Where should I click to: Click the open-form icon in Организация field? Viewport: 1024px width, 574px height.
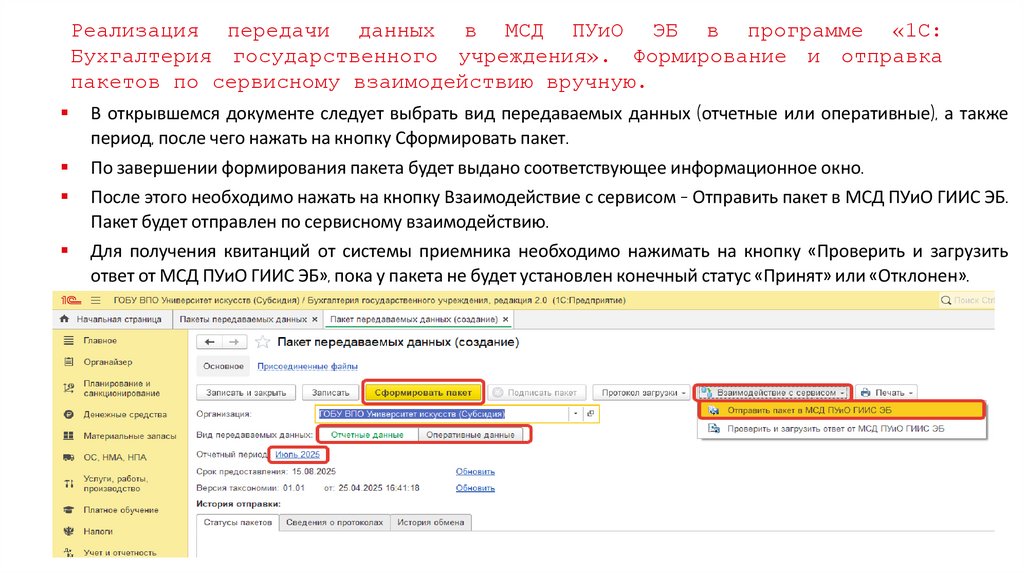click(590, 413)
